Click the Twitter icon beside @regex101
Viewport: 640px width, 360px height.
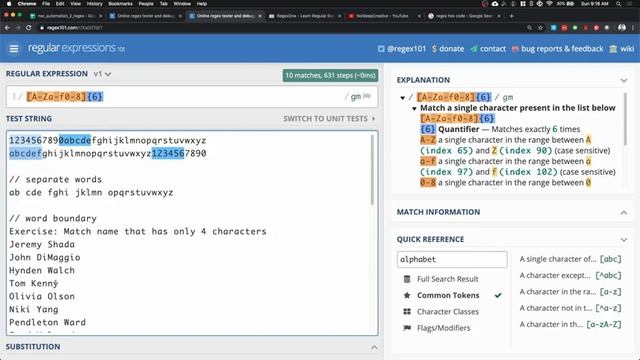(x=381, y=49)
